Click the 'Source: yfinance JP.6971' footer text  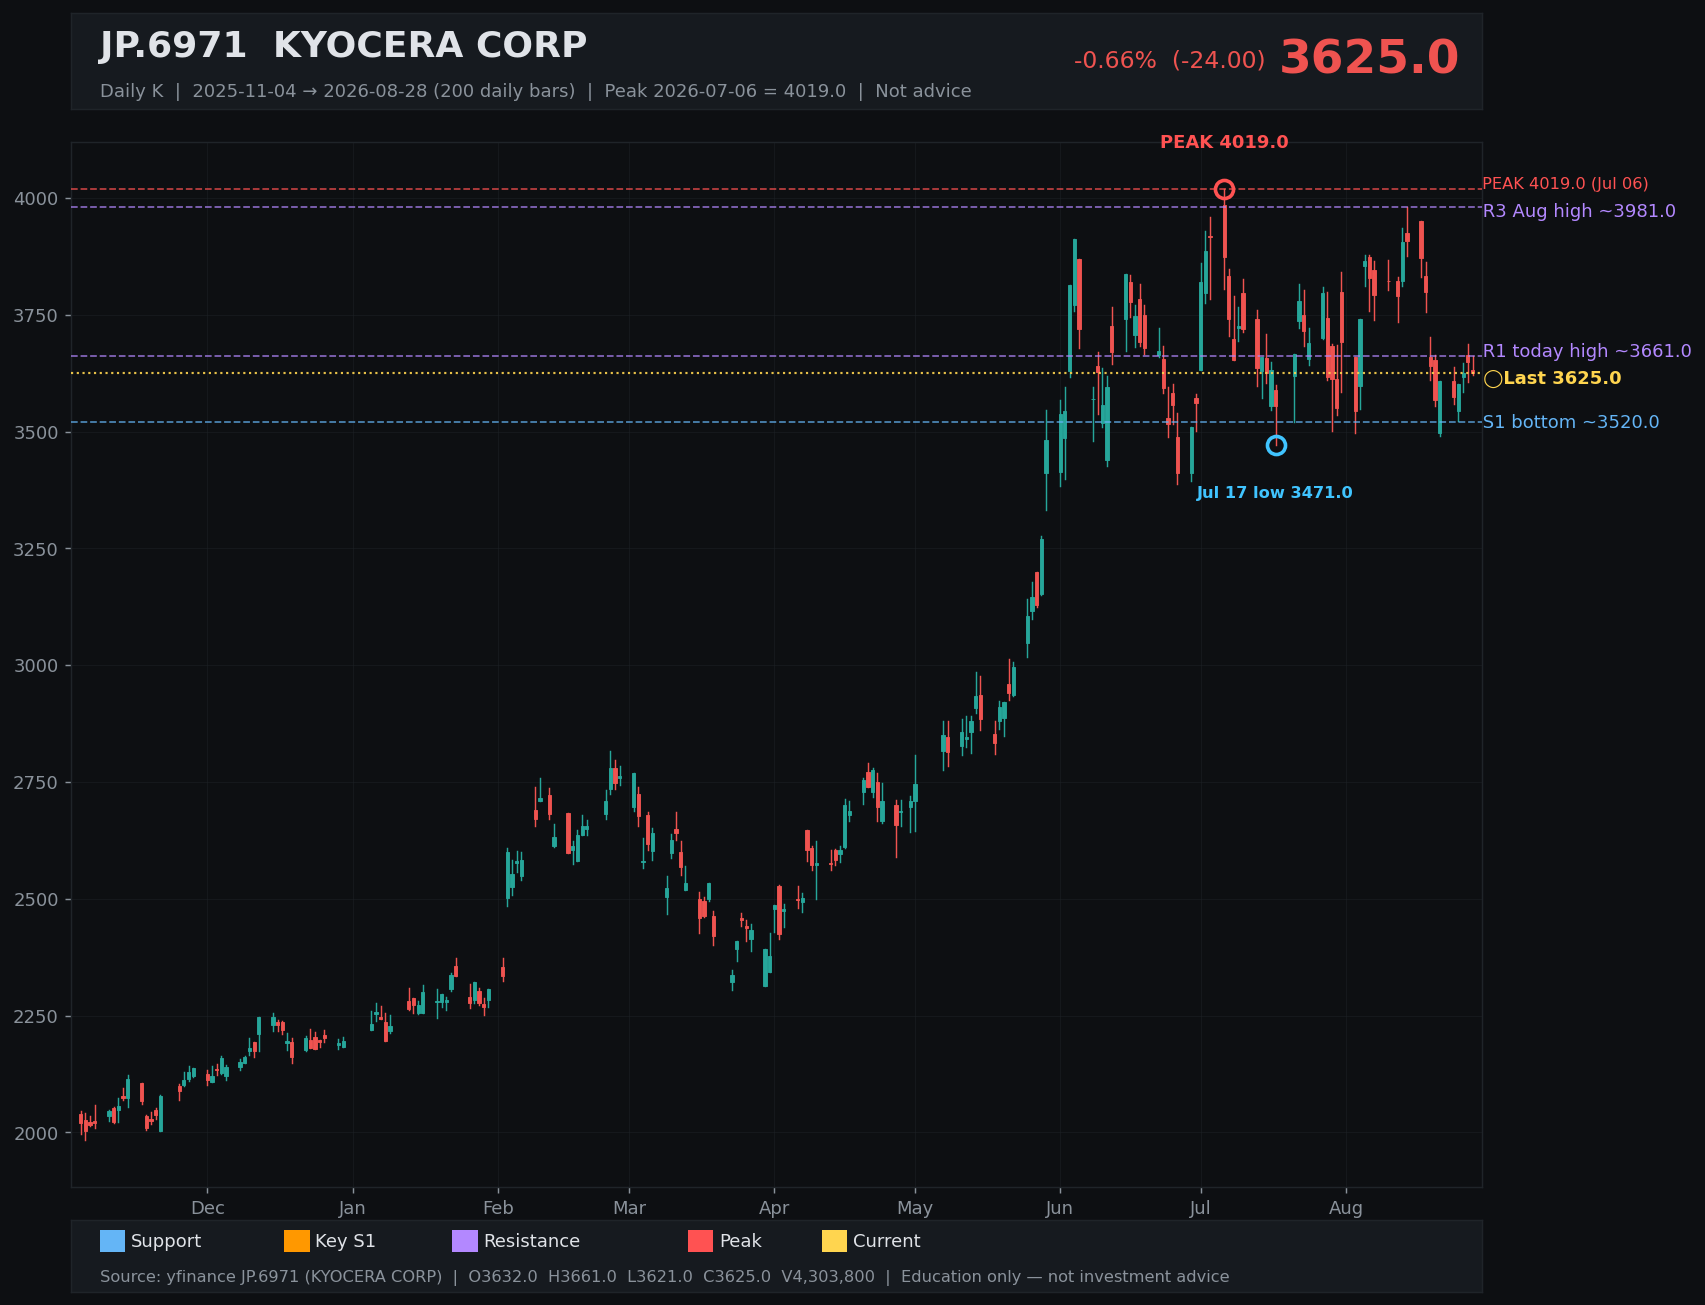point(665,1277)
